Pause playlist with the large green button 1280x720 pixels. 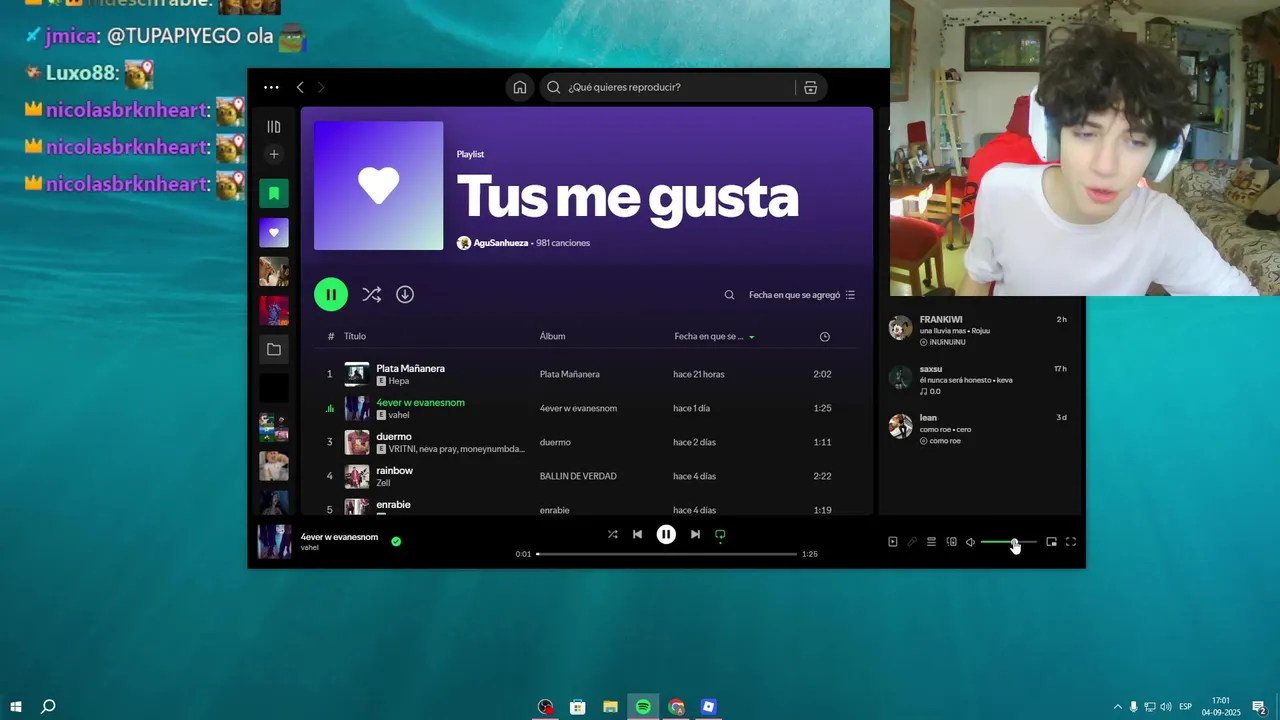tap(331, 294)
